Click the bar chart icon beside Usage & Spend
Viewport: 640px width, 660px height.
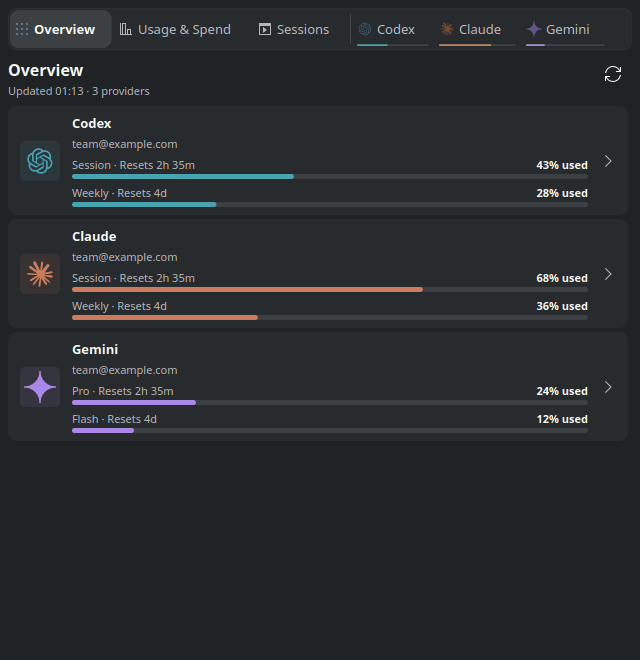125,29
